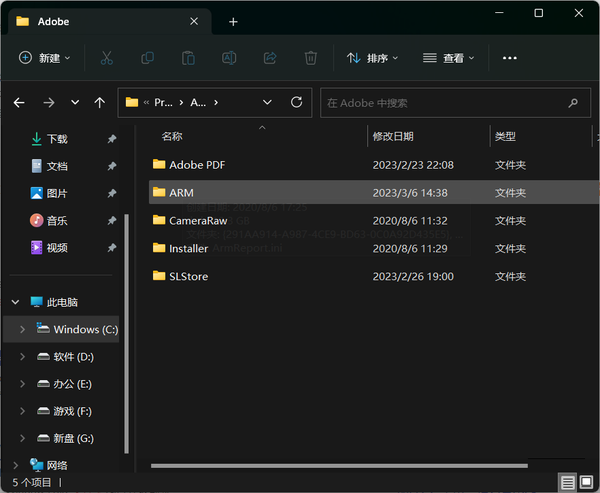The width and height of the screenshot is (600, 493).
Task: Collapse This PC (此电脑) tree node
Action: (x=15, y=302)
